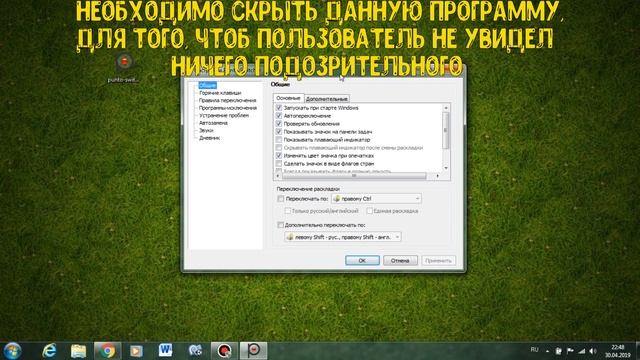Select 'Общие' in settings tree

[x=207, y=85]
